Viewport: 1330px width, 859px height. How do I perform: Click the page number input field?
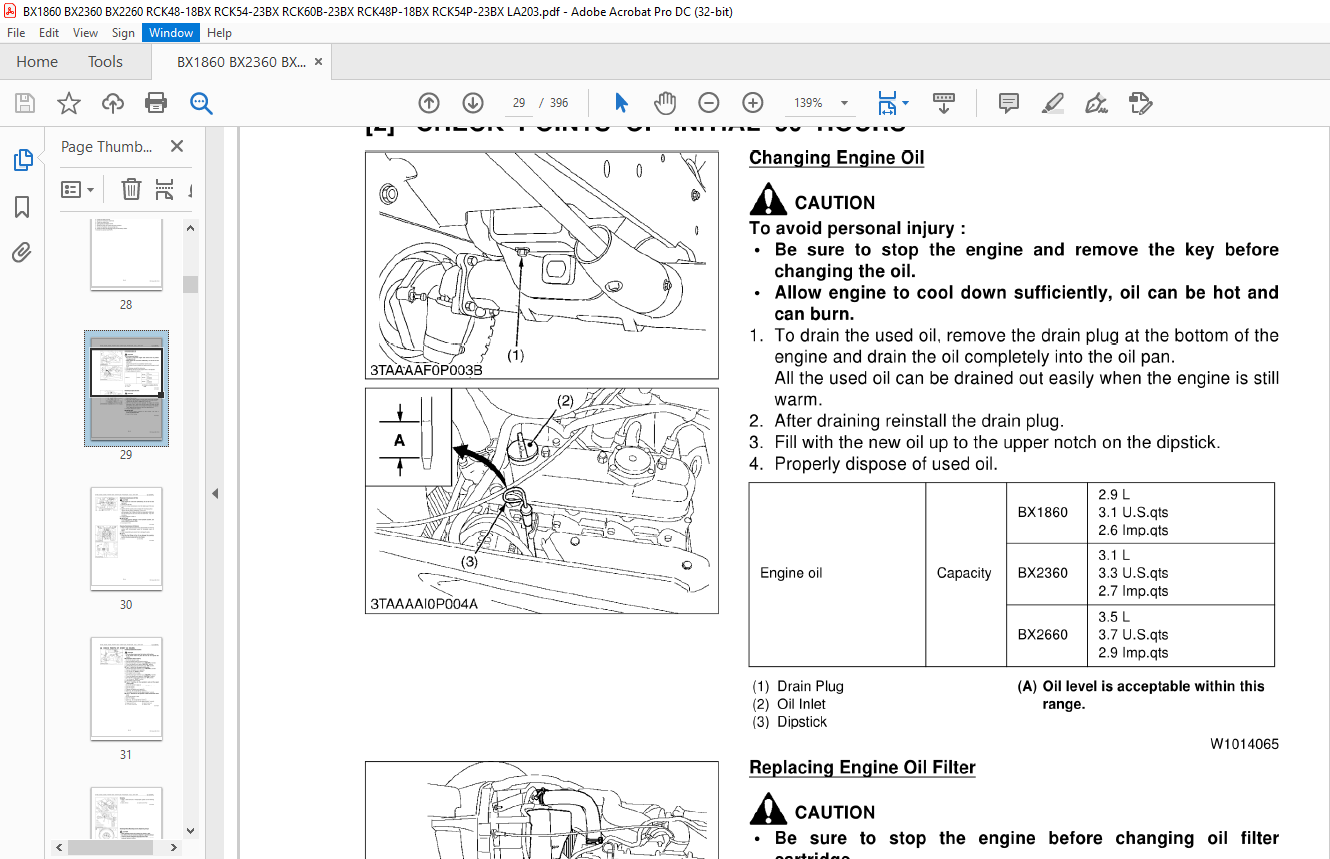click(518, 103)
